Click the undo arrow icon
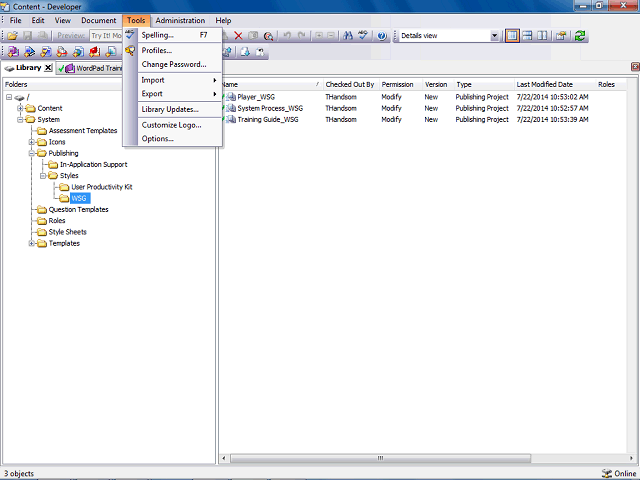Screen dimensions: 640x480 [x=287, y=36]
